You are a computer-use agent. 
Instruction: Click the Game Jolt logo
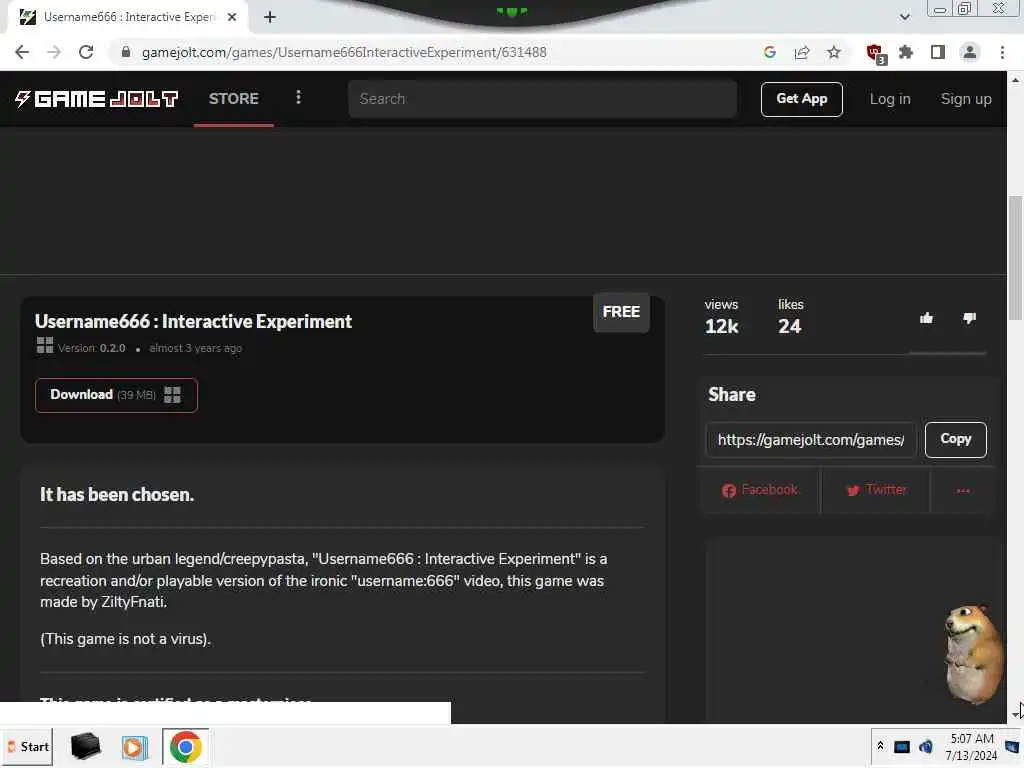(96, 99)
